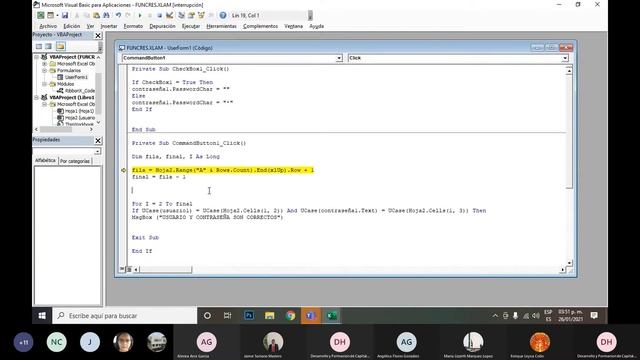Viewport: 640px width, 360px height.
Task: Open the Herramientas menu
Action: [222, 26]
